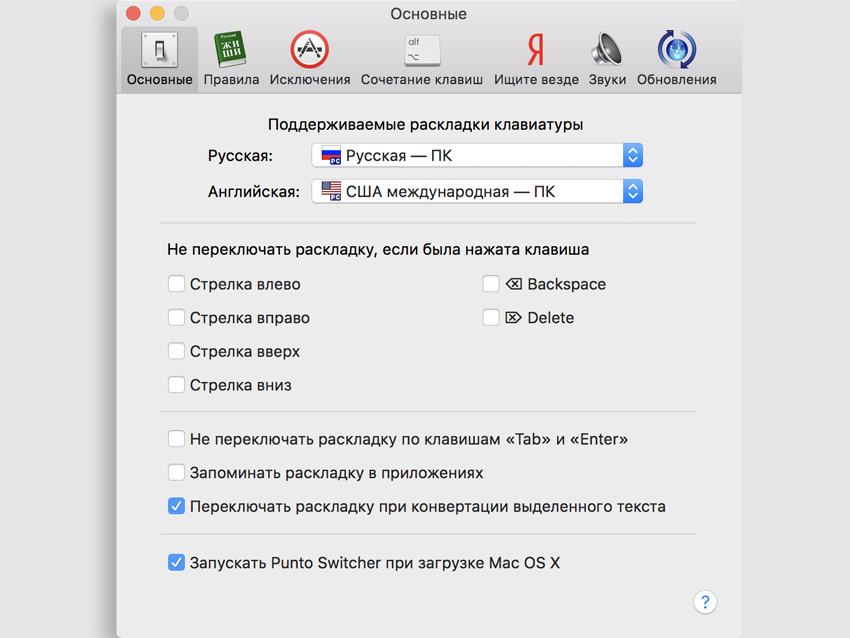Switch to the Звуки tab label
The width and height of the screenshot is (850, 638).
pos(607,80)
